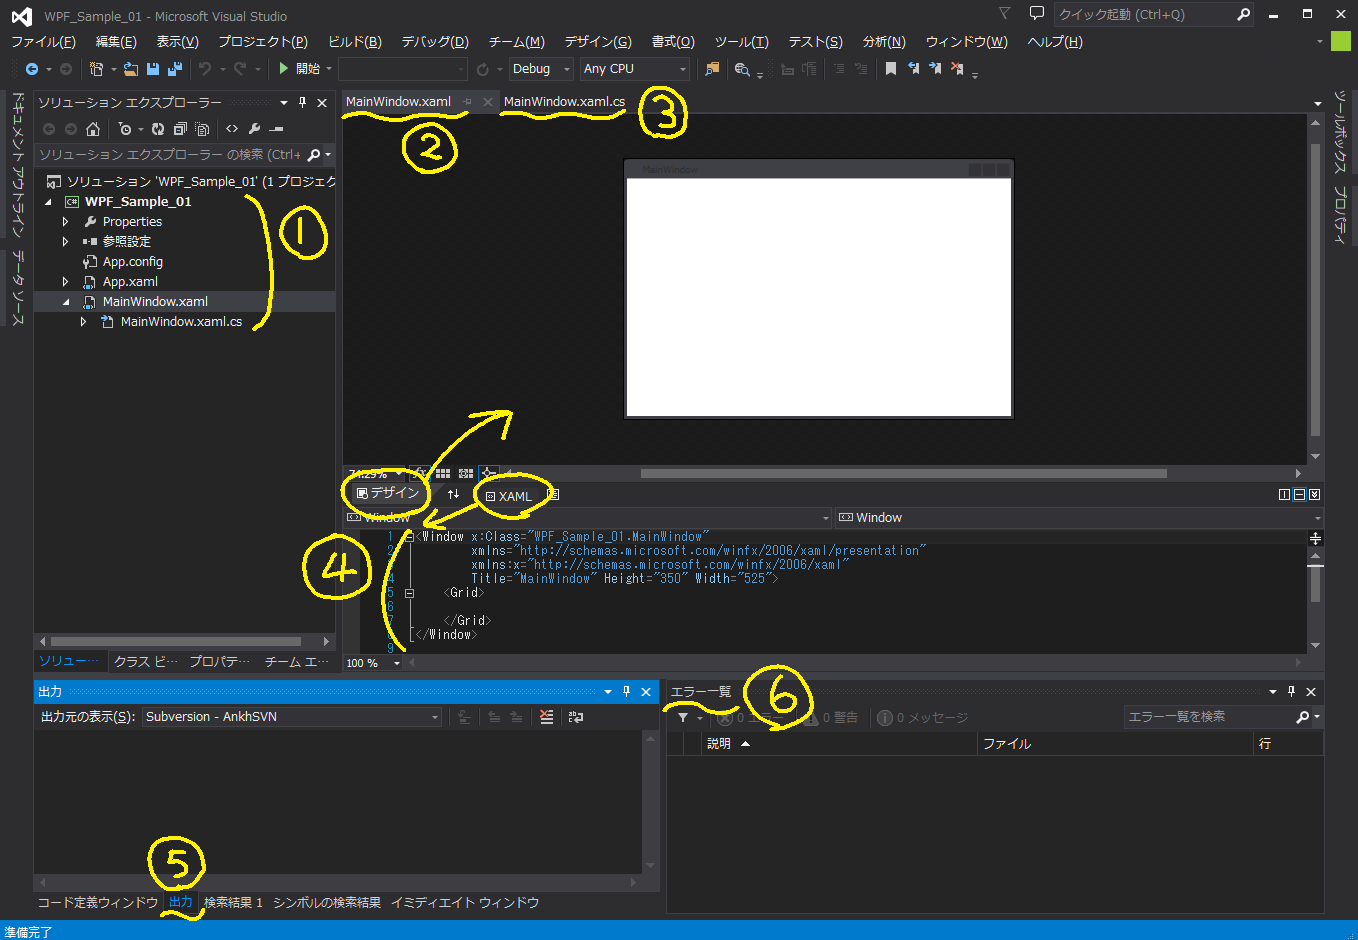Open the ファイル(F) menu
The height and width of the screenshot is (940, 1358).
tap(43, 42)
